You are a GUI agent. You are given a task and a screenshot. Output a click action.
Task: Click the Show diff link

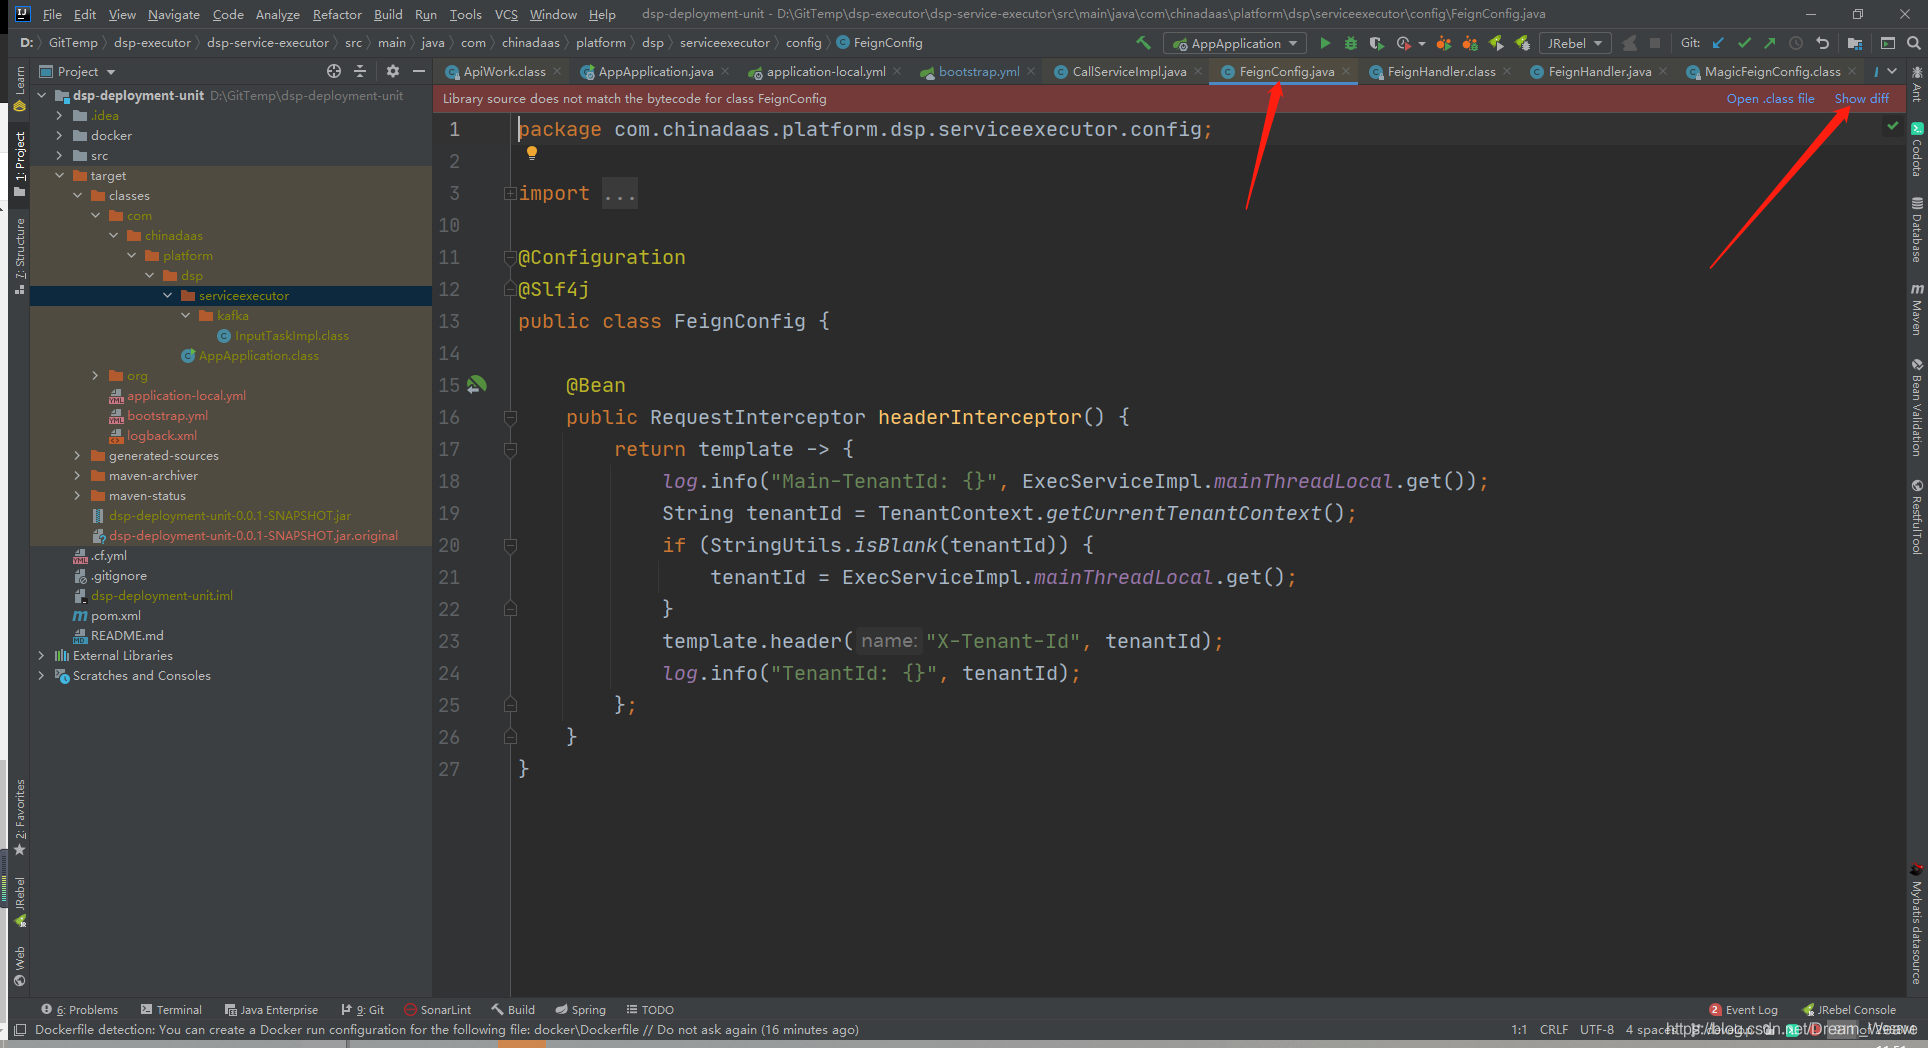1861,98
